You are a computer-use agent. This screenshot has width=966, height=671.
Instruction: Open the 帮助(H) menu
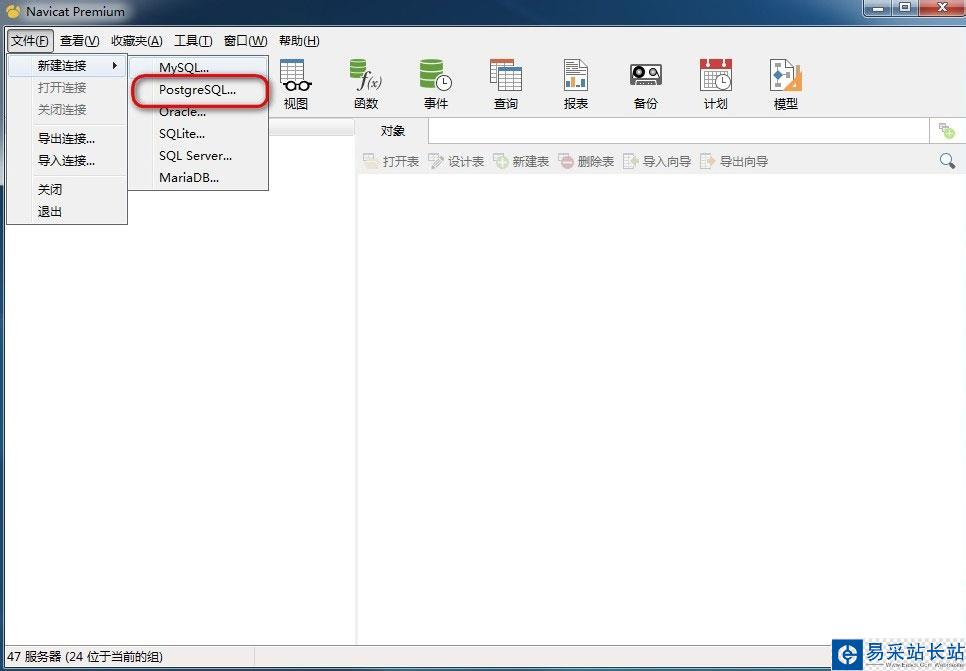point(299,41)
